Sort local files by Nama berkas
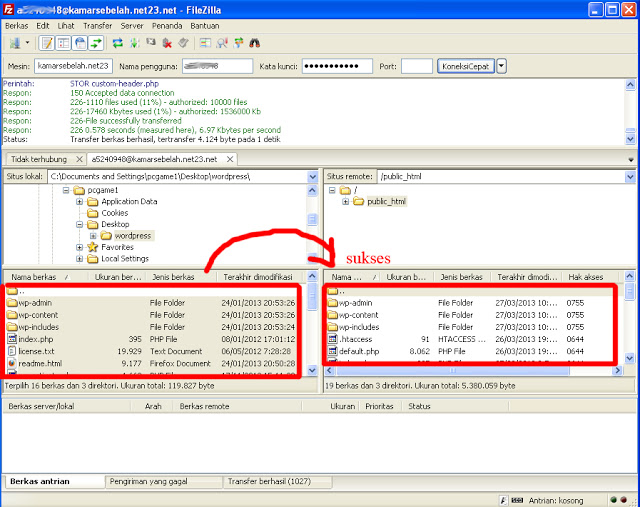 (x=47, y=277)
